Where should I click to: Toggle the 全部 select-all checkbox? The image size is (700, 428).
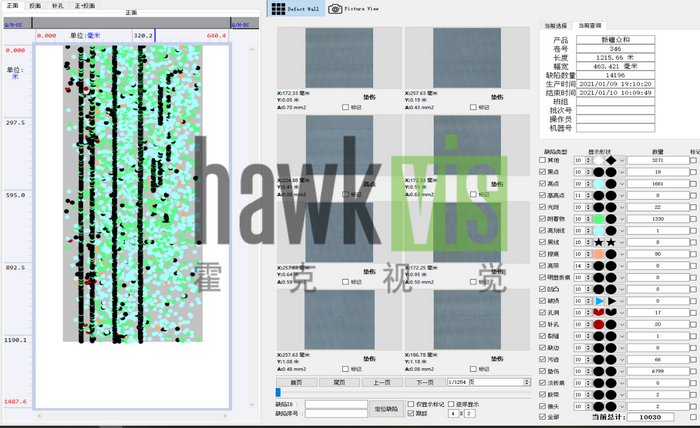click(x=542, y=417)
